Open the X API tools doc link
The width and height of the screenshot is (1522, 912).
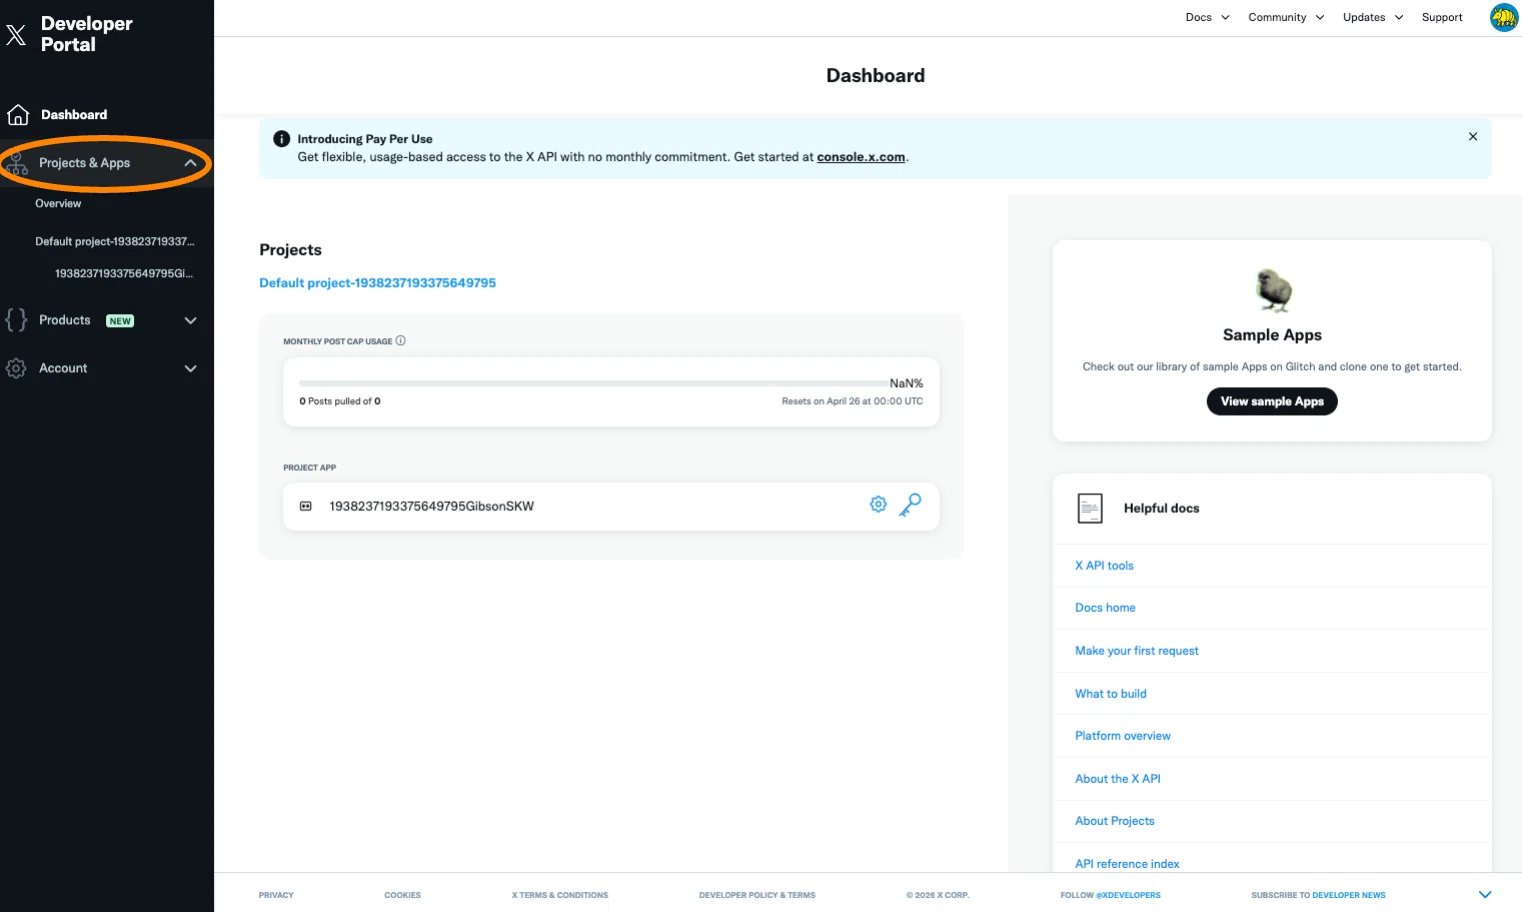tap(1104, 566)
